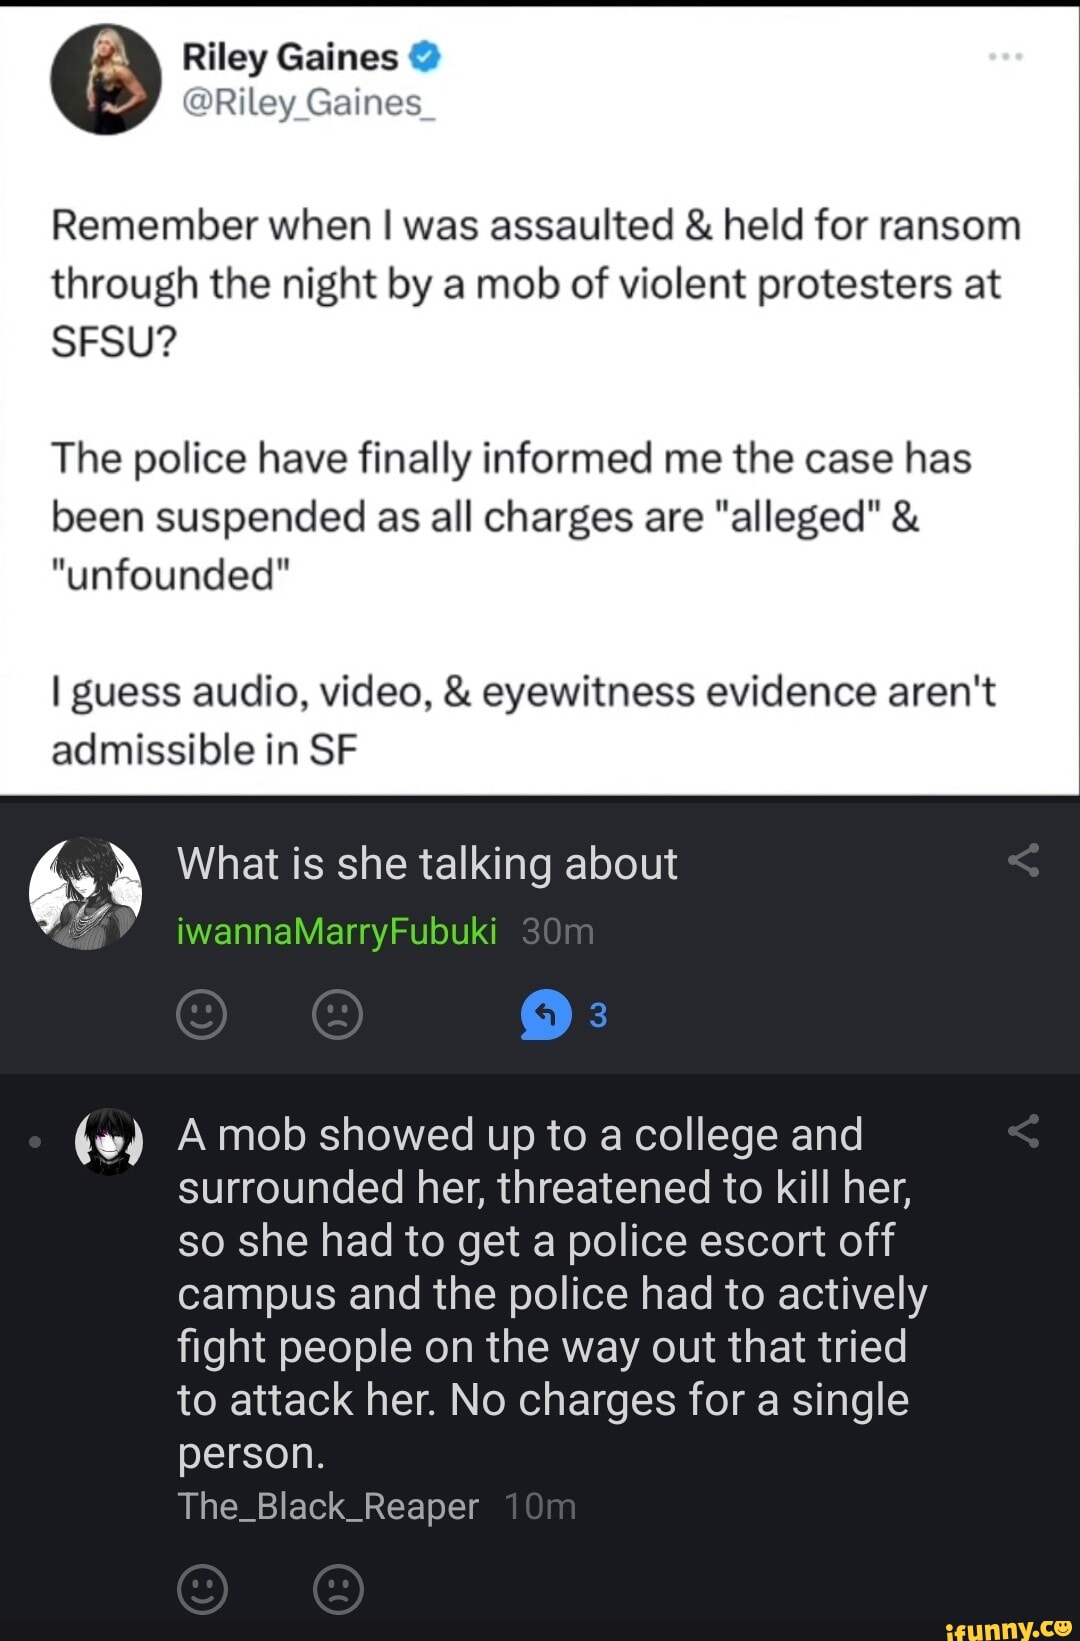Open the The_Black_Reaper username link
The height and width of the screenshot is (1641, 1080).
(328, 1506)
